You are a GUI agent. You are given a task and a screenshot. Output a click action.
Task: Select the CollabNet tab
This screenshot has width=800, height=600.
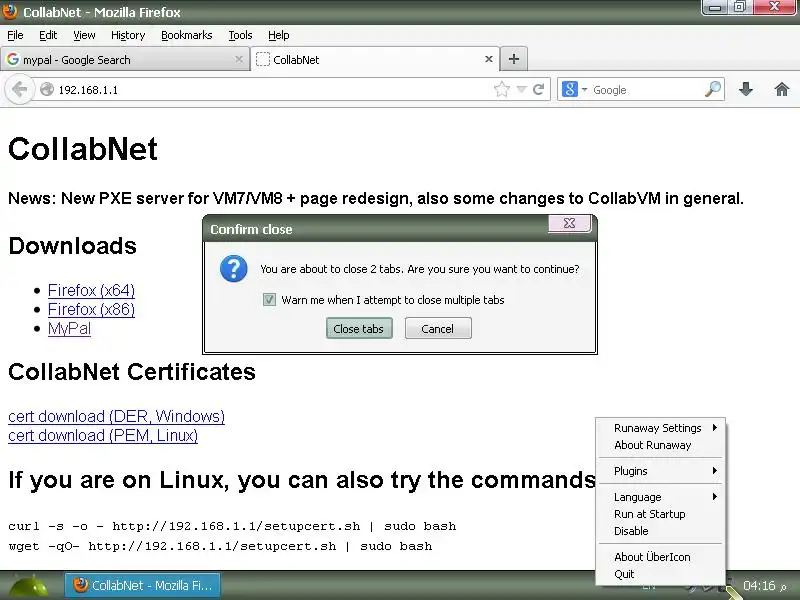coord(374,59)
